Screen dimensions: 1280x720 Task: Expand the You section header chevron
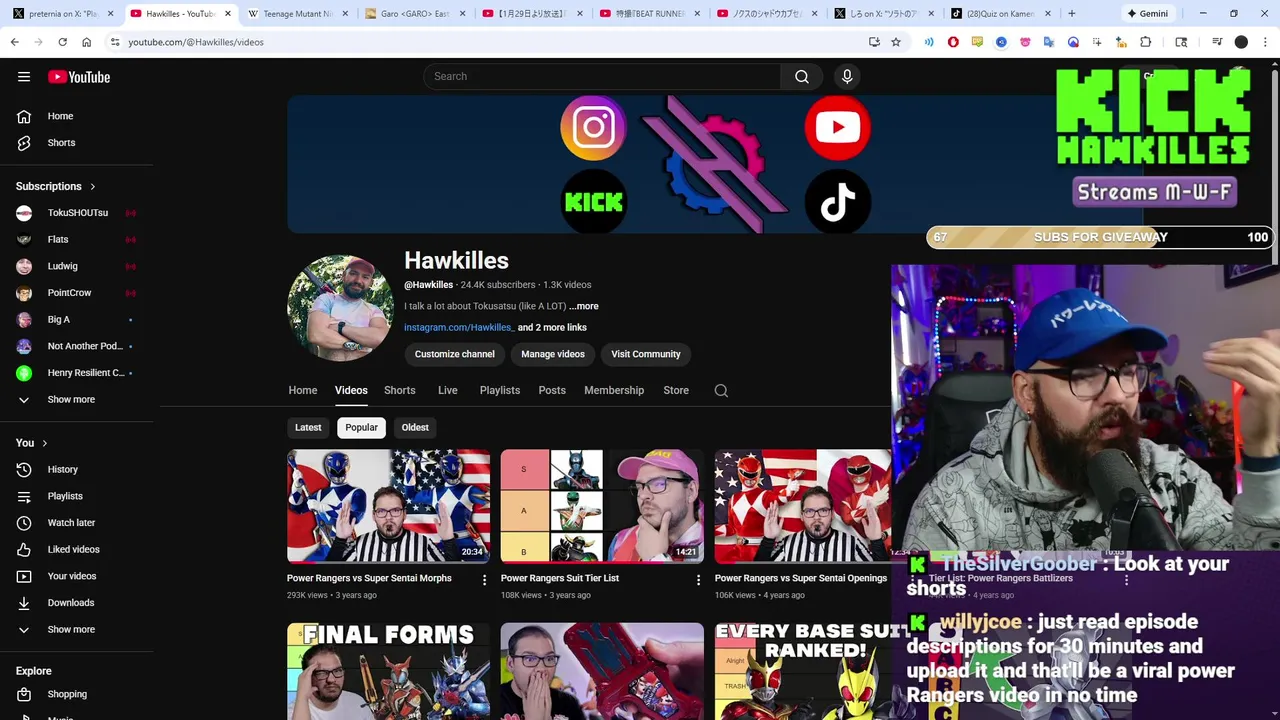tap(44, 443)
